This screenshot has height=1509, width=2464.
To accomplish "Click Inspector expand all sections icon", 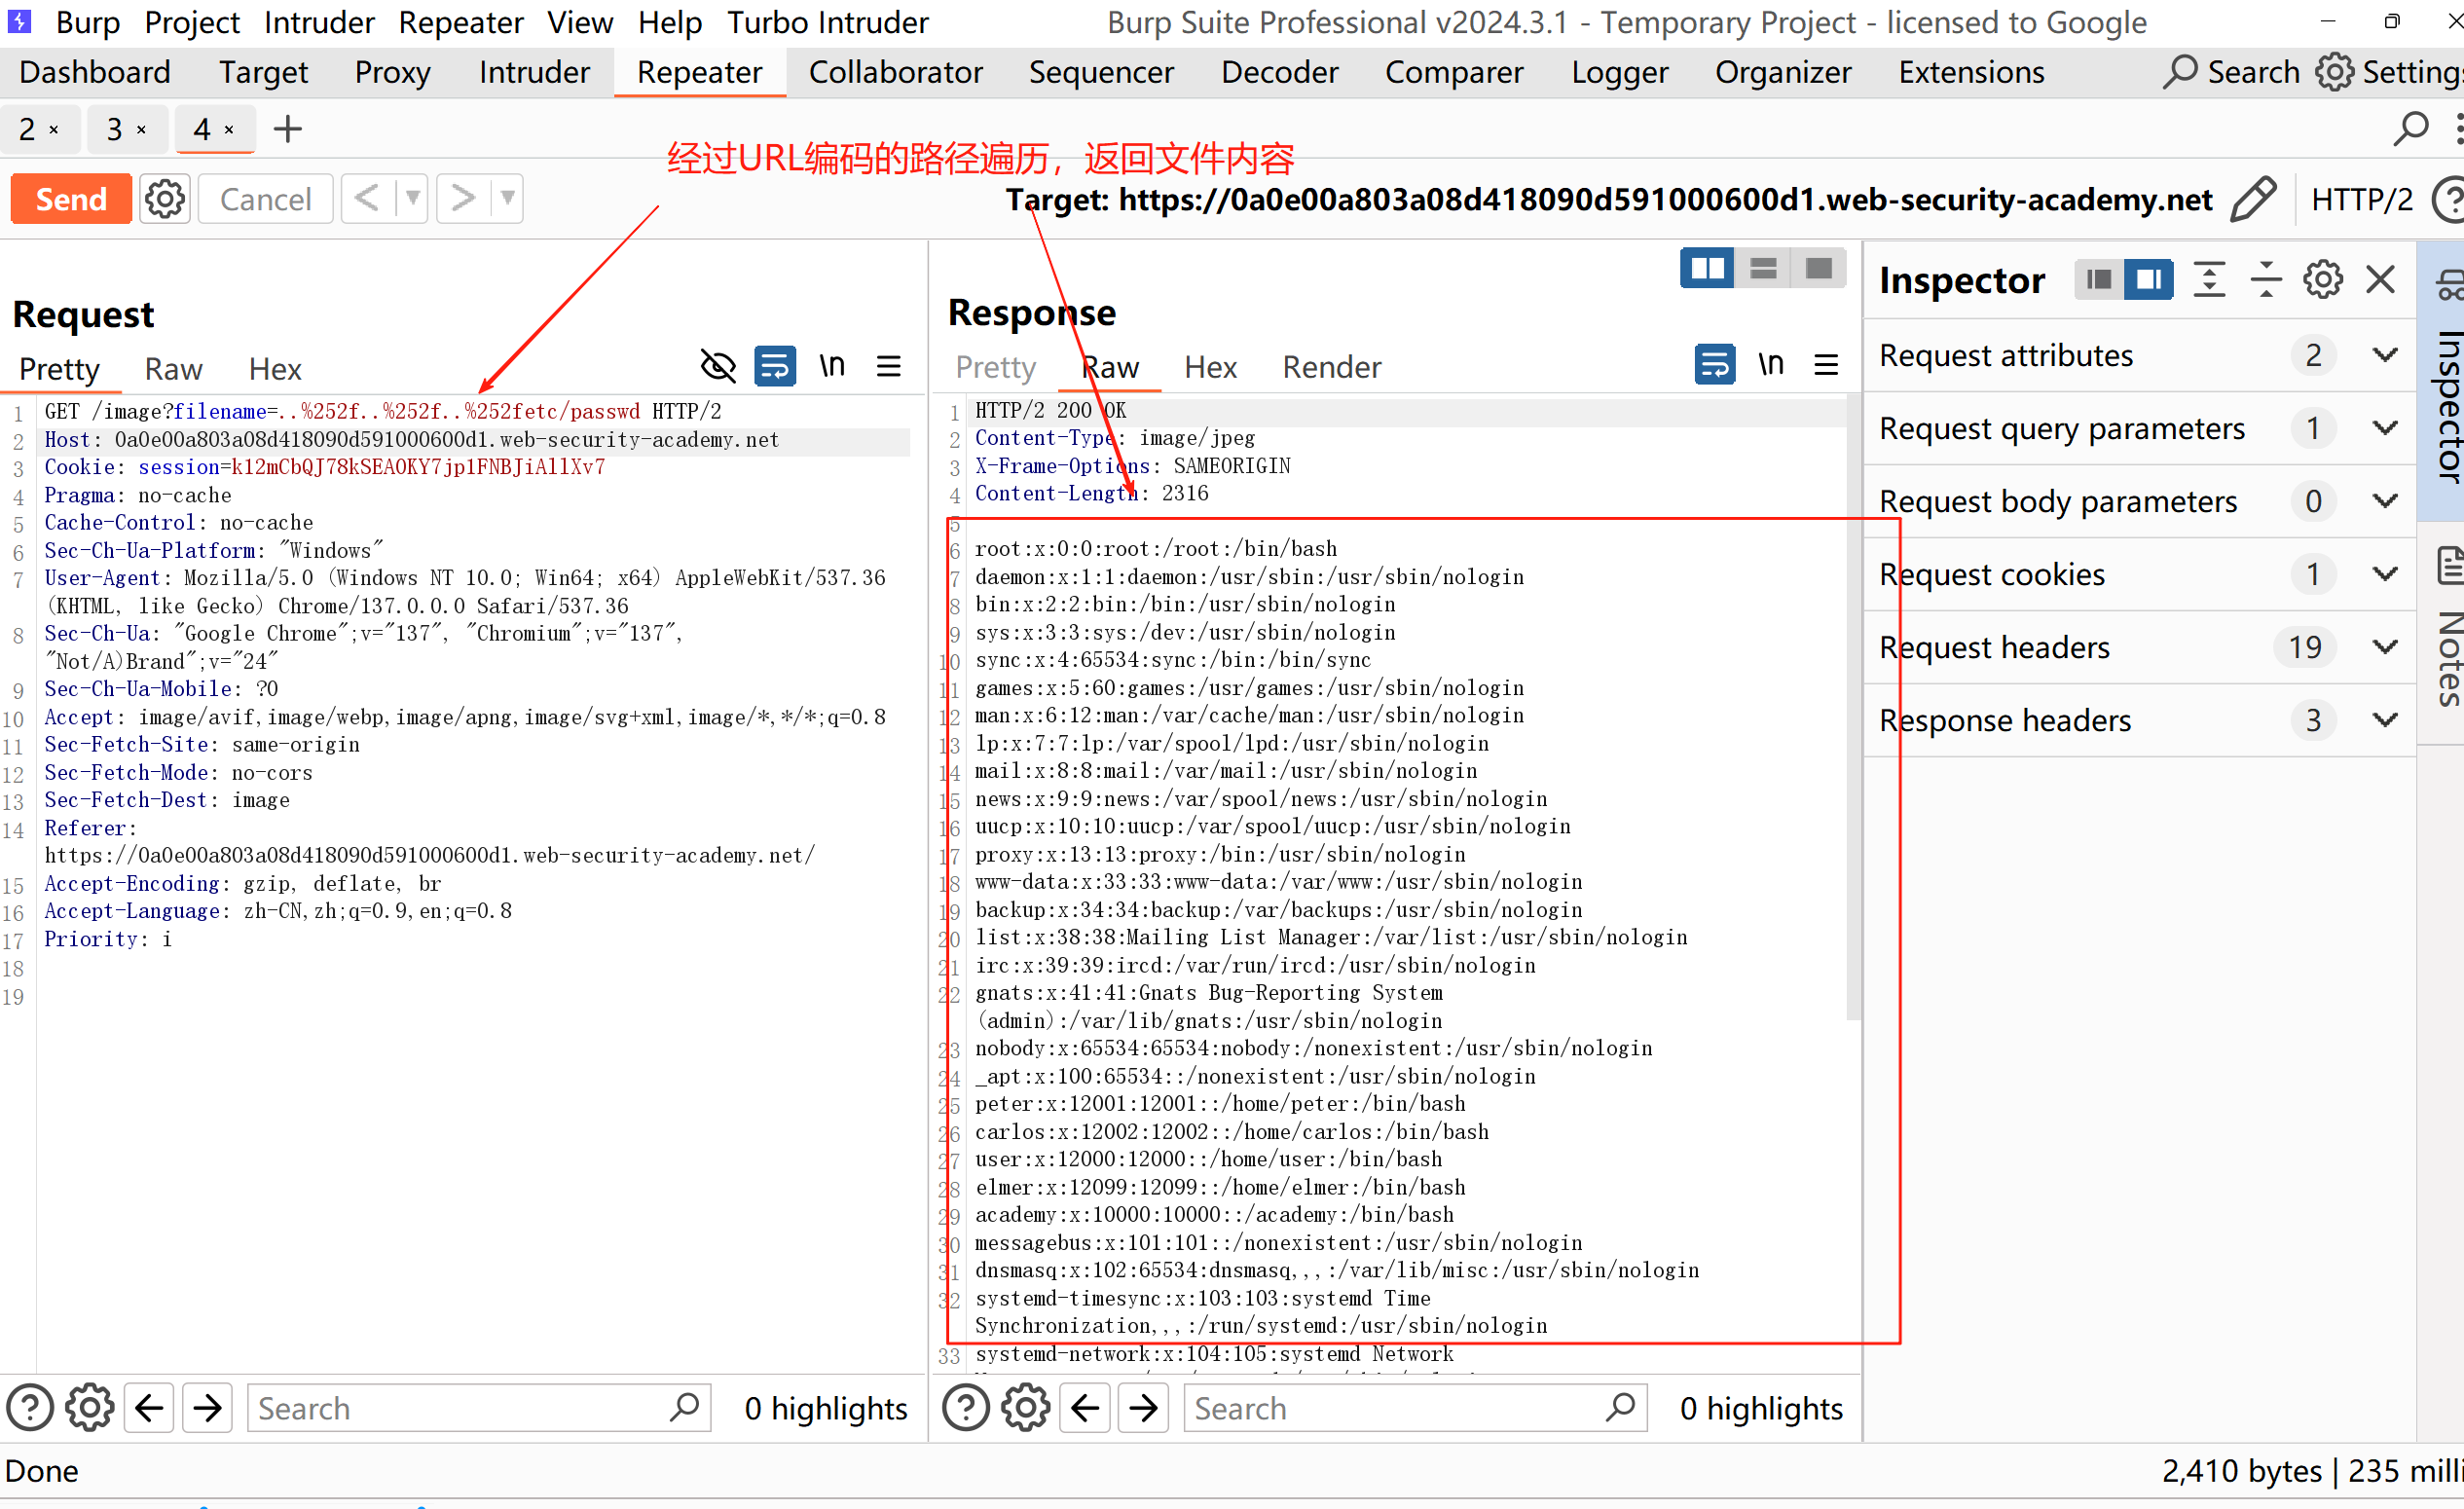I will click(2209, 280).
